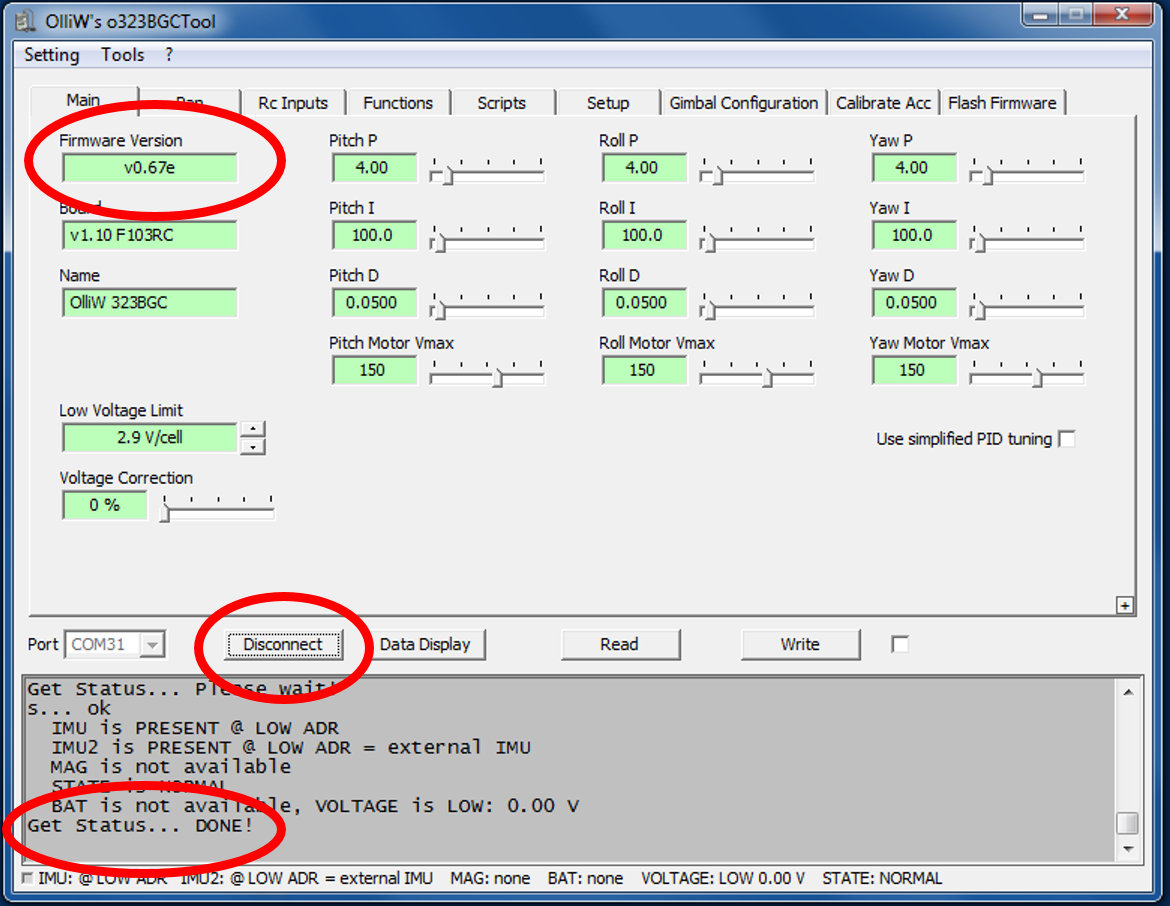Open the Flash Firmware tab
Screen dimensions: 1170x906
[x=1001, y=103]
